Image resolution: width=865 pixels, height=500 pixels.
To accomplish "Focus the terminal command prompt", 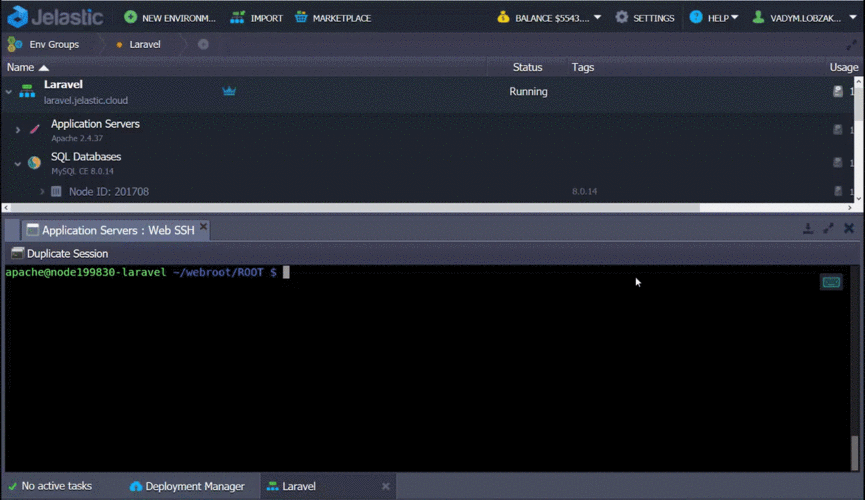I will [147, 272].
